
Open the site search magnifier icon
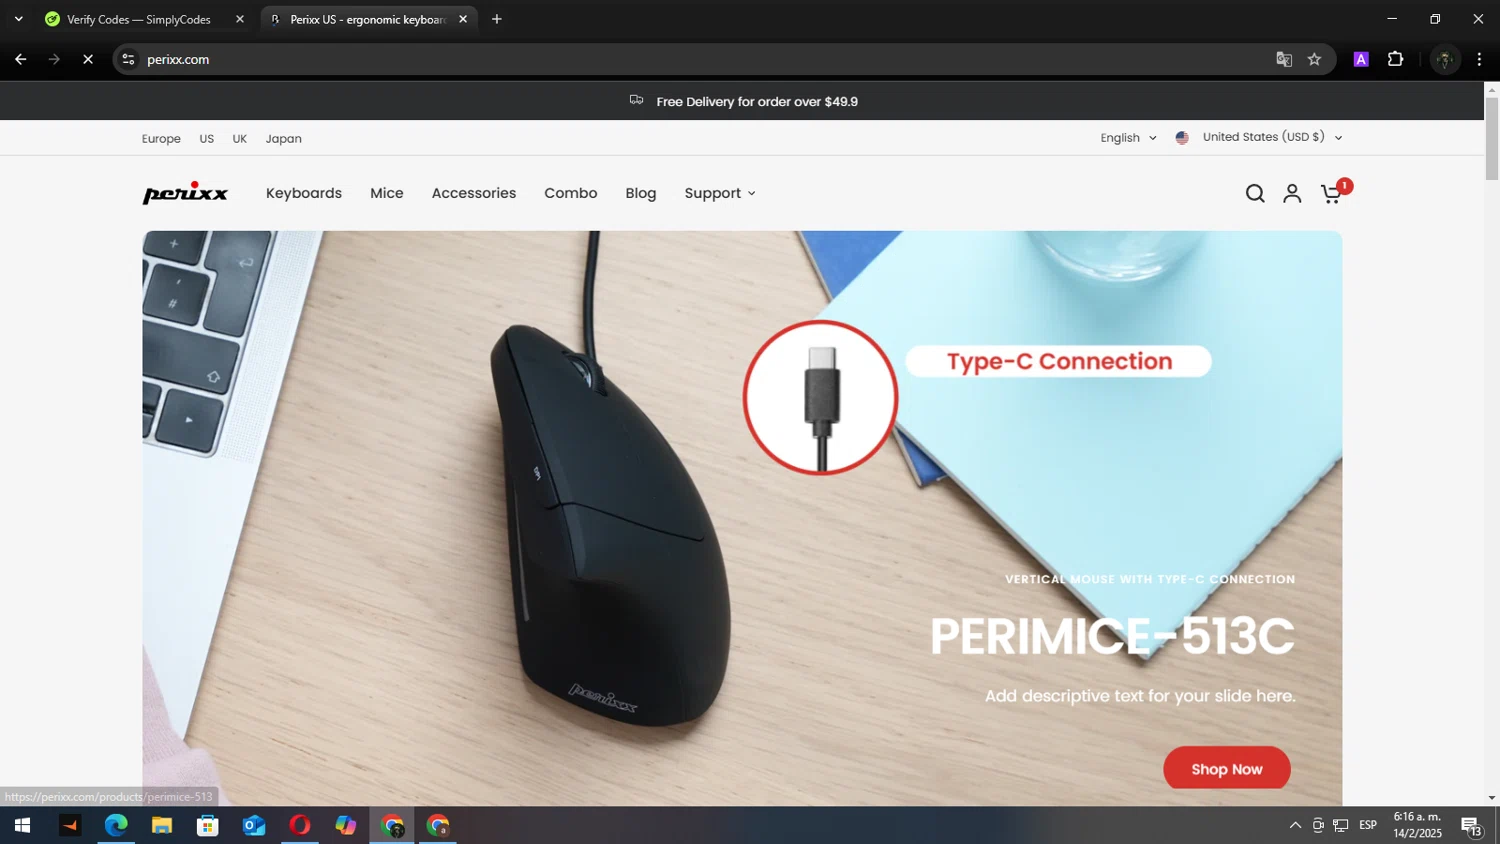(1255, 193)
